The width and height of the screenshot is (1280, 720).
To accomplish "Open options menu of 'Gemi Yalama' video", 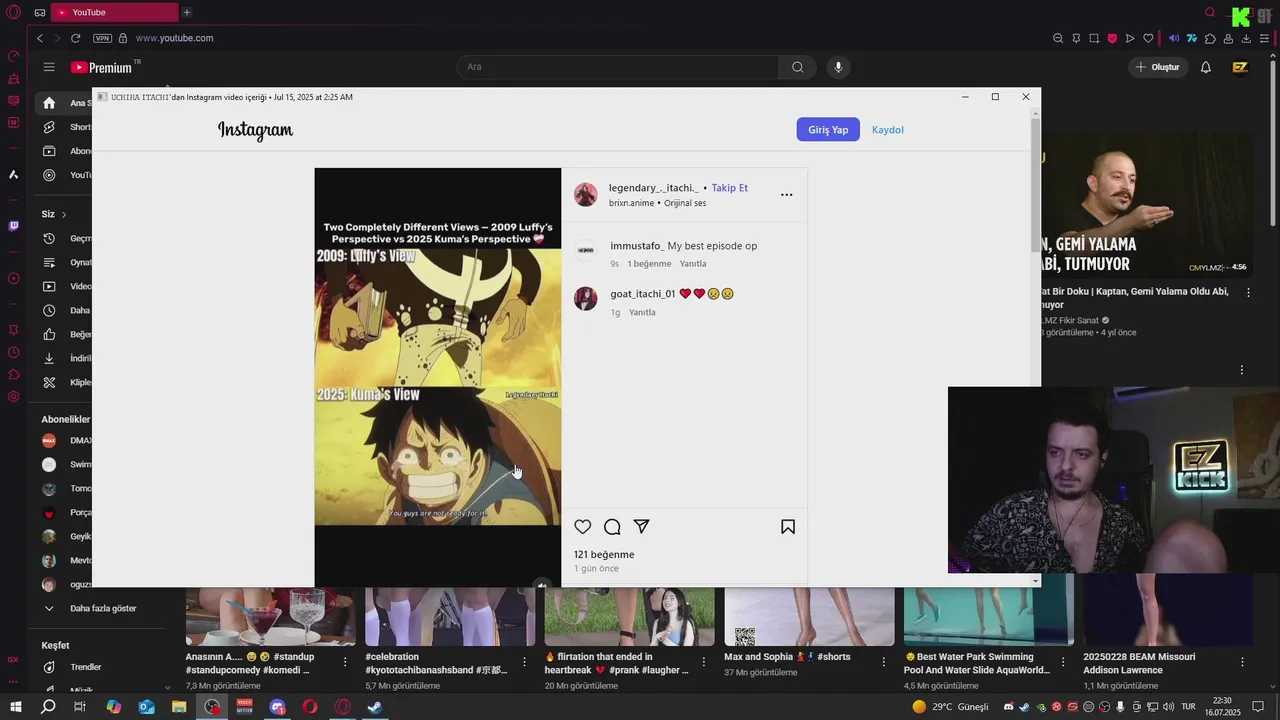I will tap(1248, 293).
